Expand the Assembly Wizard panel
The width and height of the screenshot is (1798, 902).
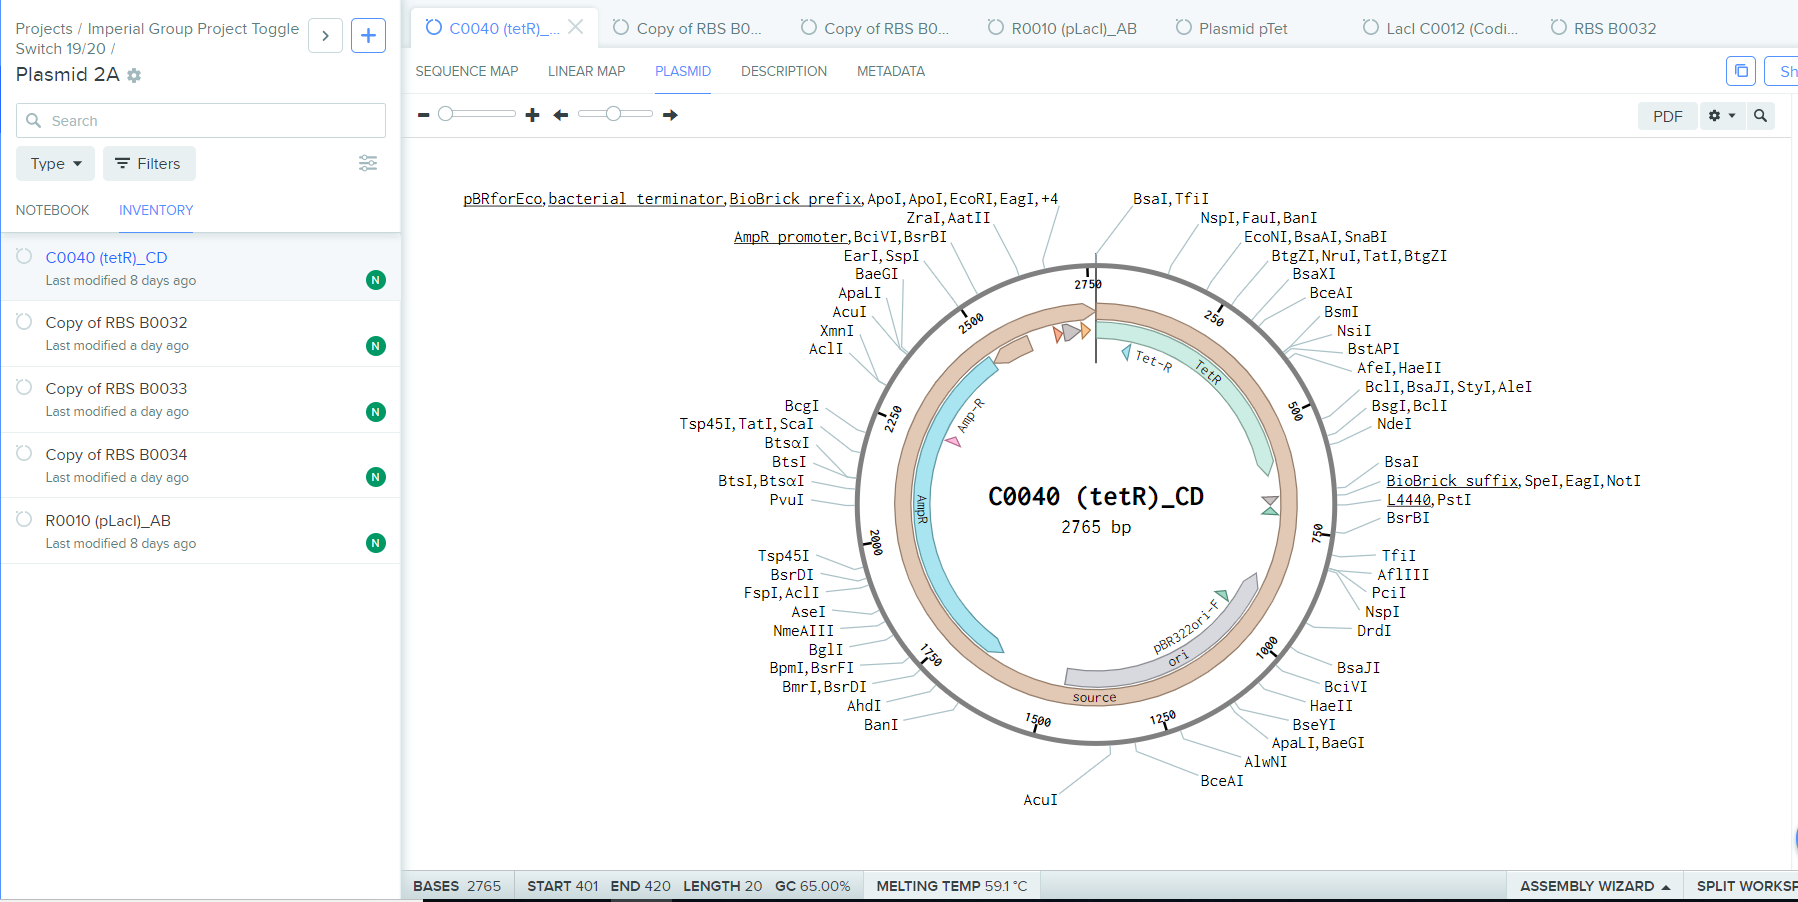[x=1594, y=886]
